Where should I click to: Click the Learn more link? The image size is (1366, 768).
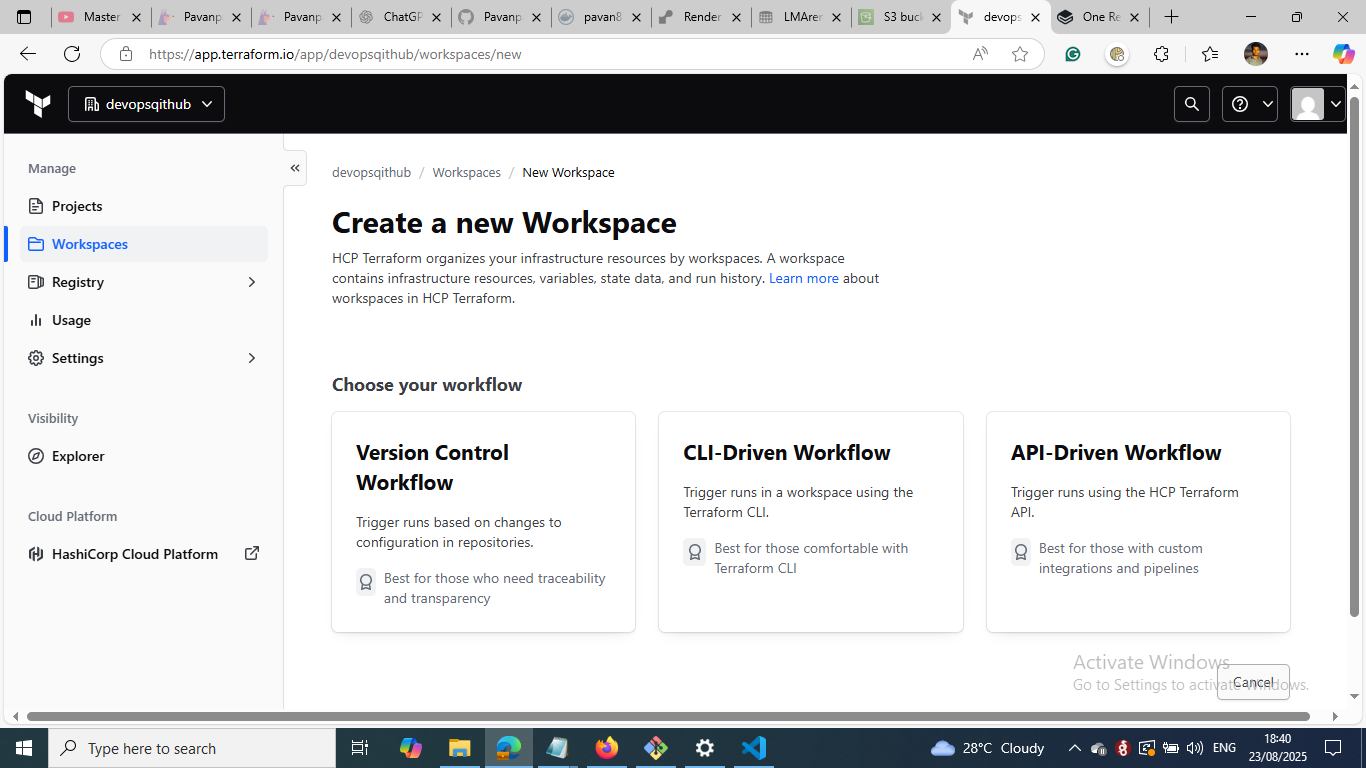coord(803,278)
